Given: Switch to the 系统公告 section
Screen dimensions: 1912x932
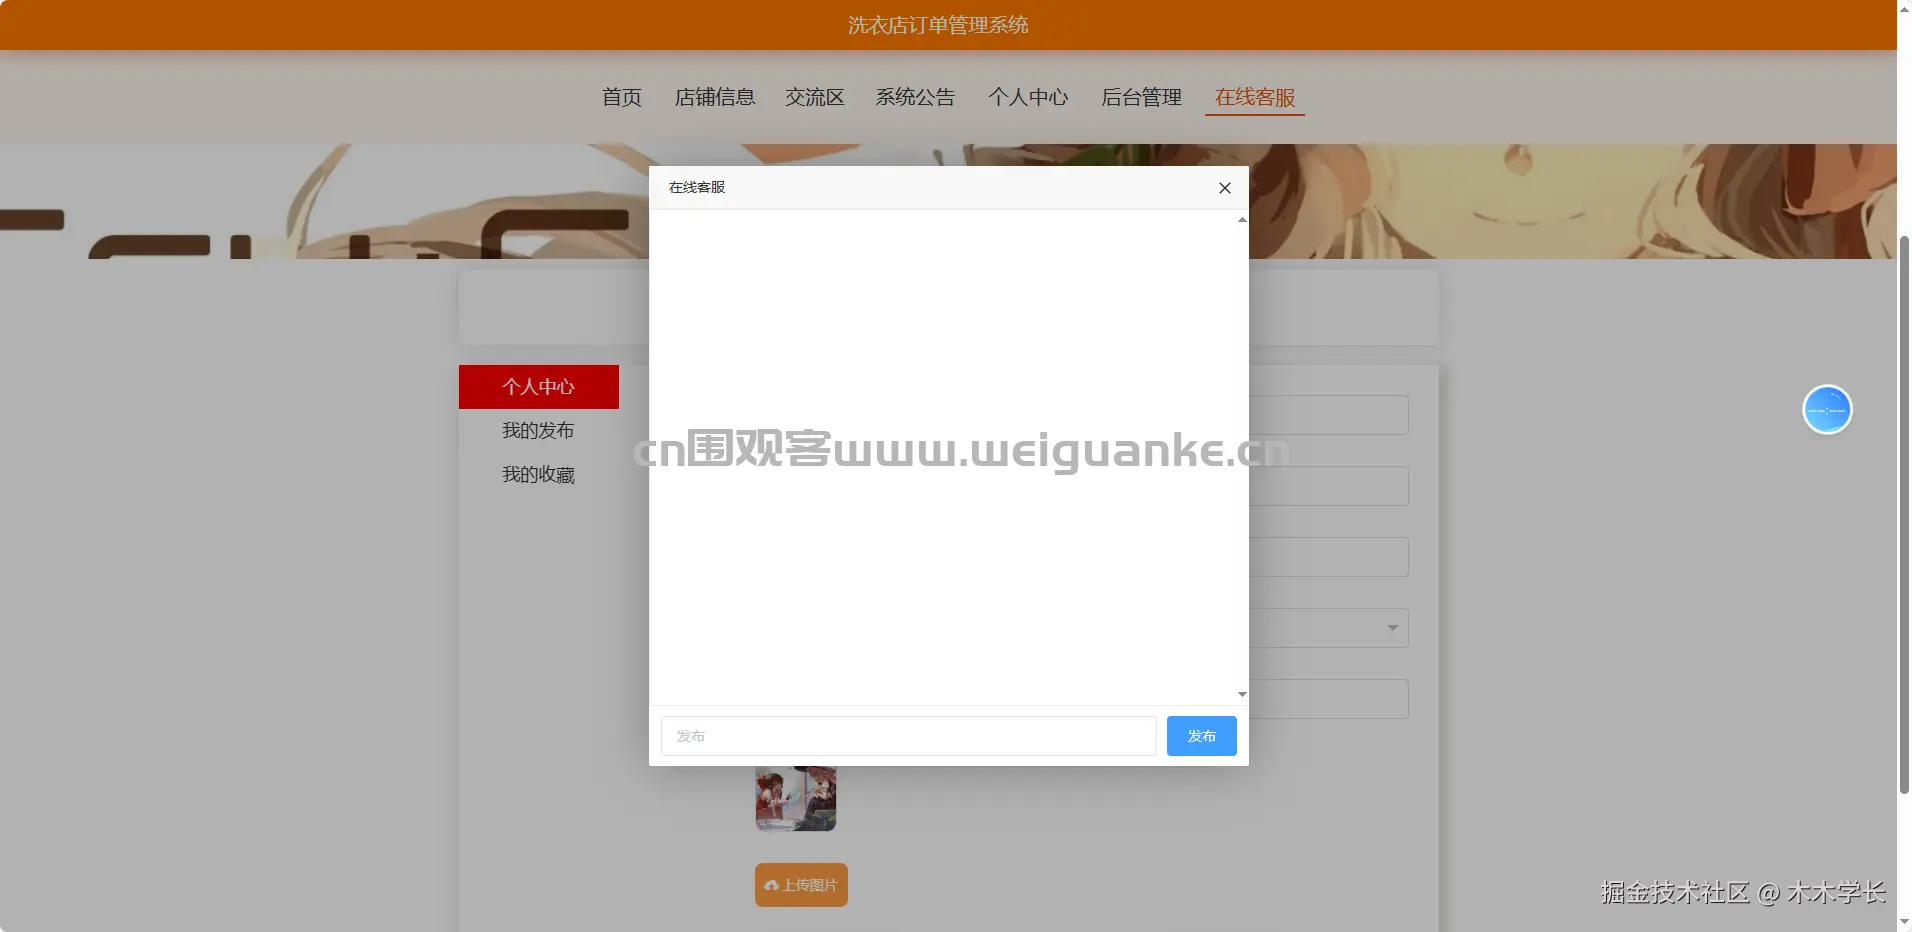Looking at the screenshot, I should click(915, 97).
